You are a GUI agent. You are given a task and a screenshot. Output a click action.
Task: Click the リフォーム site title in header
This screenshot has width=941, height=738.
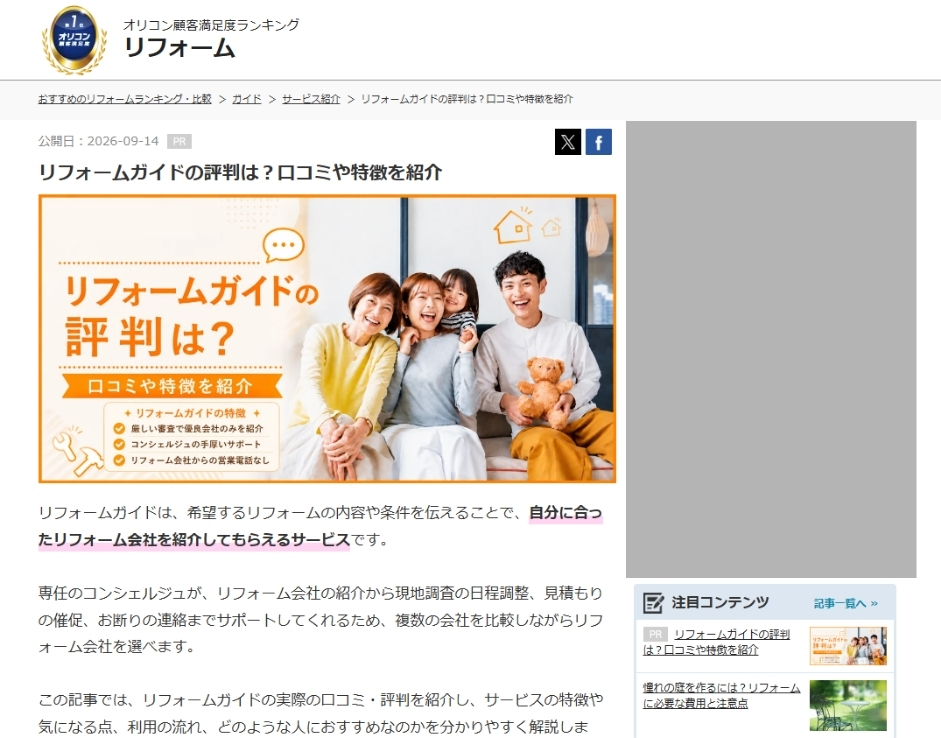tap(179, 48)
